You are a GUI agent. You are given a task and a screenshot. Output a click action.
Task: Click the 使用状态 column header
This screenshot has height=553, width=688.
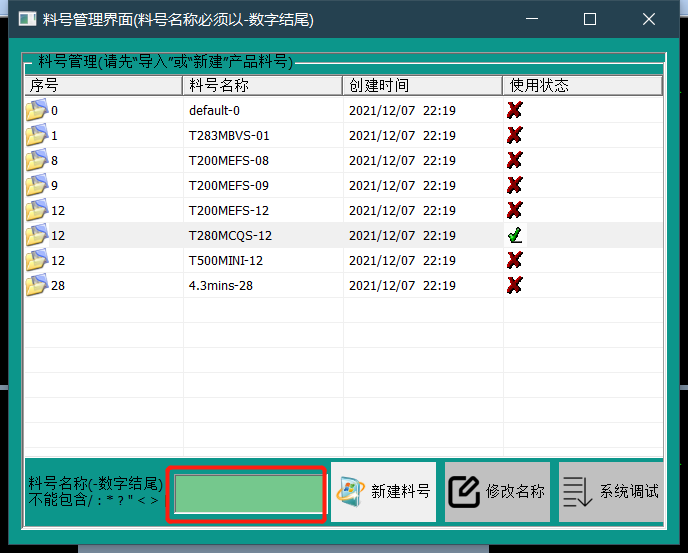point(582,86)
